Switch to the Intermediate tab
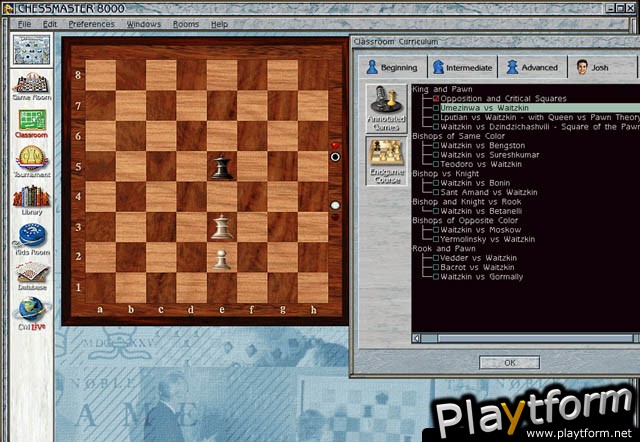The height and width of the screenshot is (442, 640). tap(462, 67)
